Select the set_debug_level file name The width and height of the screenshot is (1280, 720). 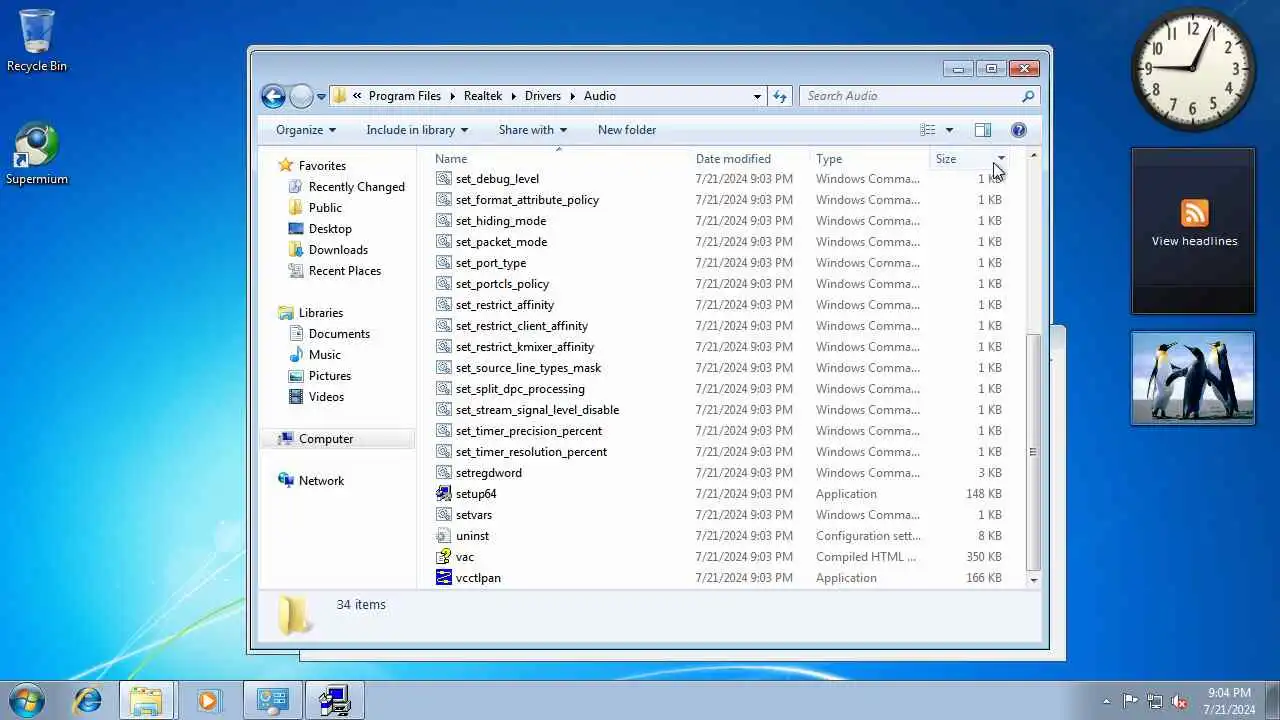coord(497,179)
